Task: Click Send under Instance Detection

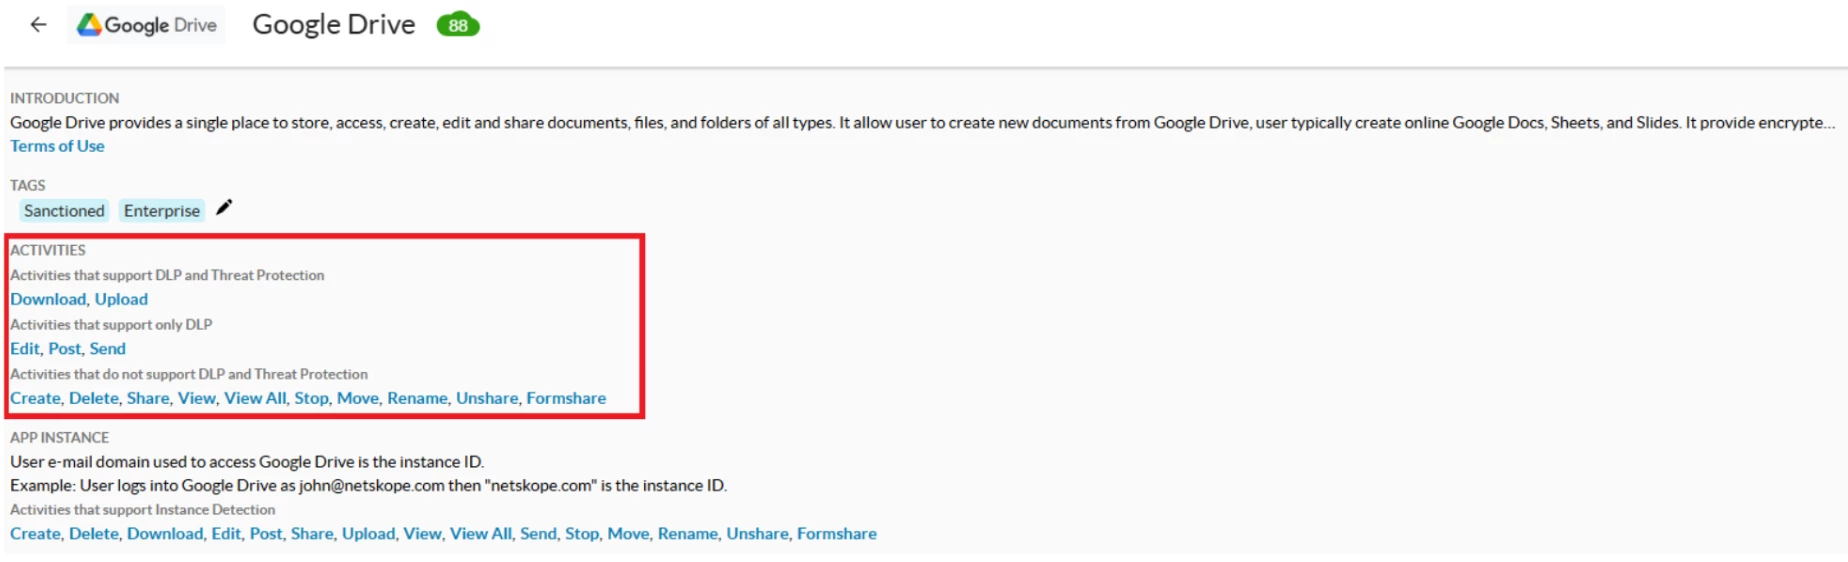Action: pos(538,534)
